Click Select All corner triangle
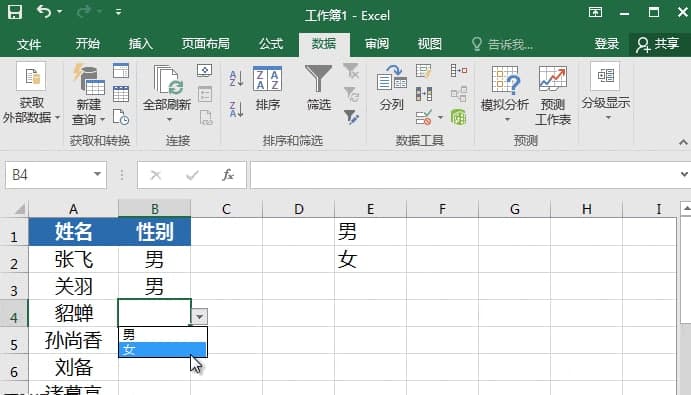The image size is (691, 395). click(19, 209)
